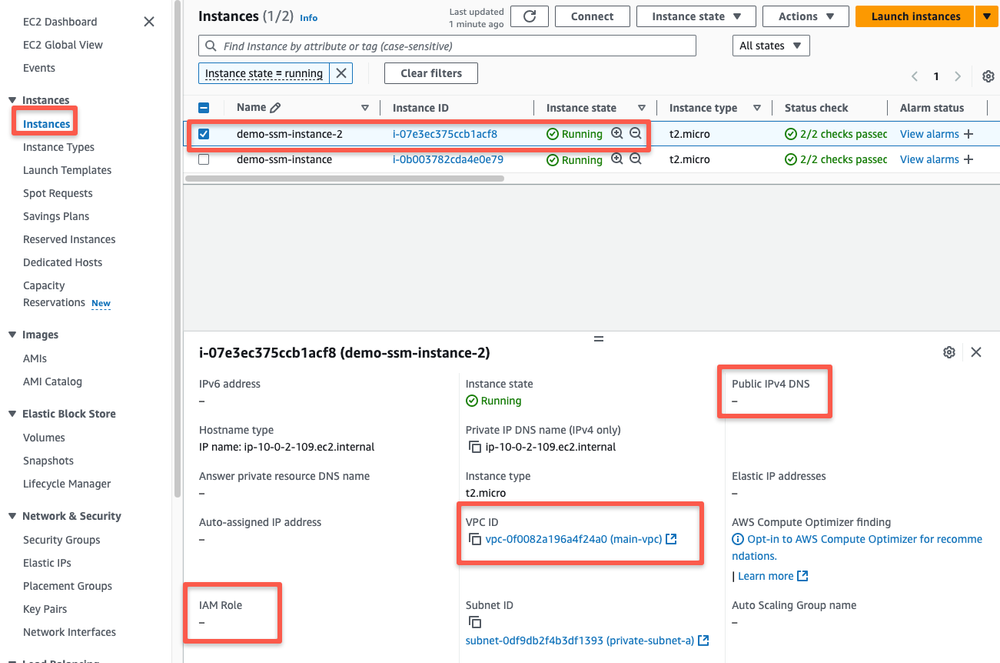Toggle the select-all header checkbox
Screen dimensions: 1000x663
(x=203, y=108)
